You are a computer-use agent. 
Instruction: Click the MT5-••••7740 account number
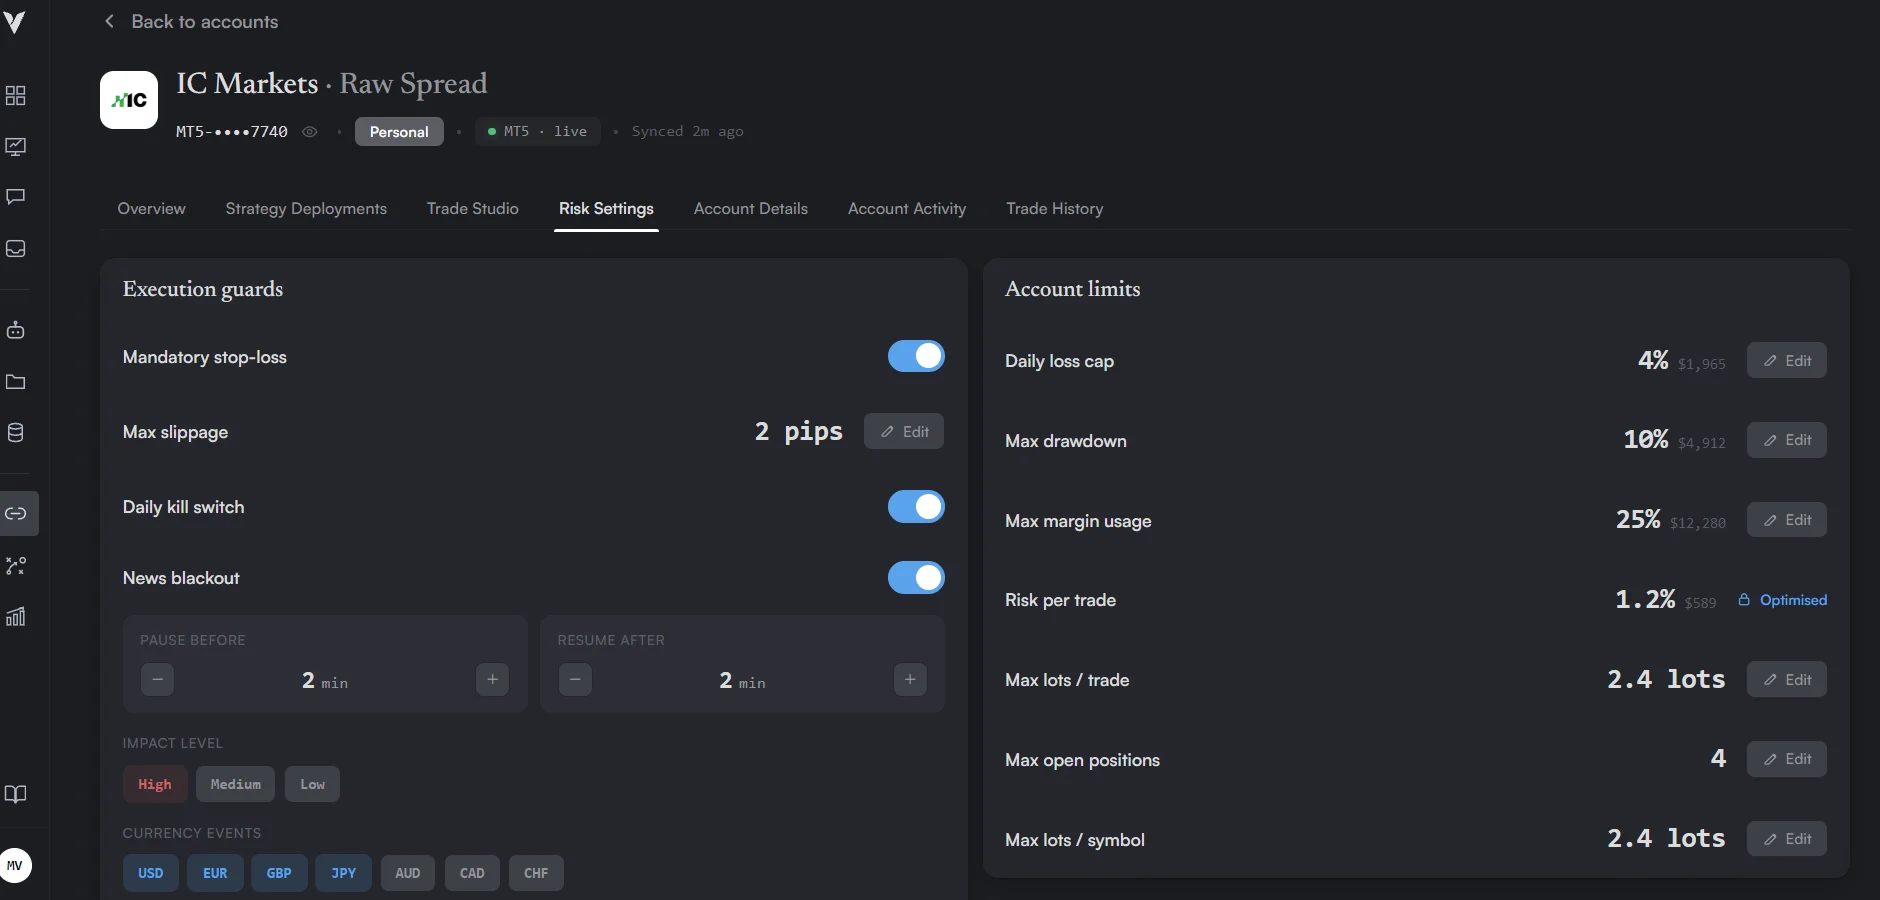pyautogui.click(x=232, y=132)
